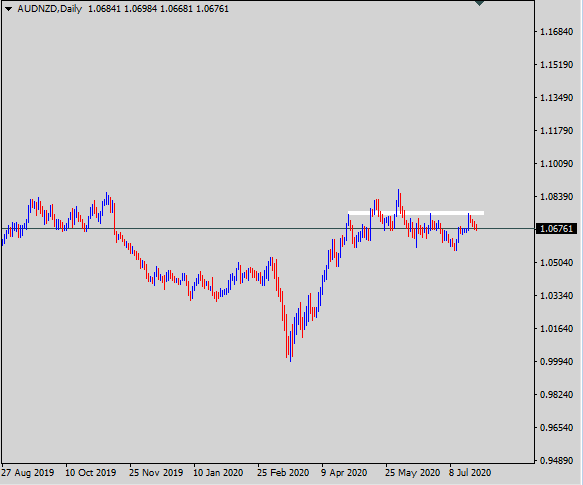Click the 27 Aug 2019 date label
Viewport: 583px width, 485px height.
point(28,473)
